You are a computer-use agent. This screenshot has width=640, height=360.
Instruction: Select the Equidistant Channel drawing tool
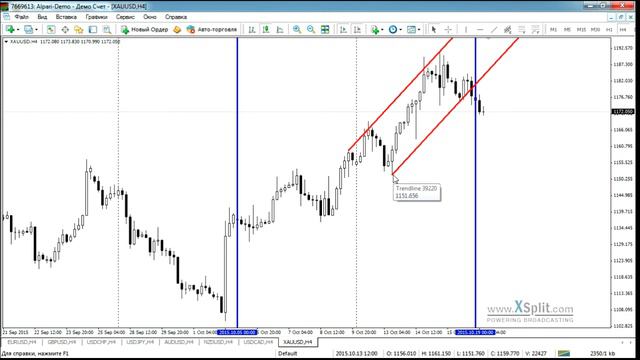click(x=508, y=29)
